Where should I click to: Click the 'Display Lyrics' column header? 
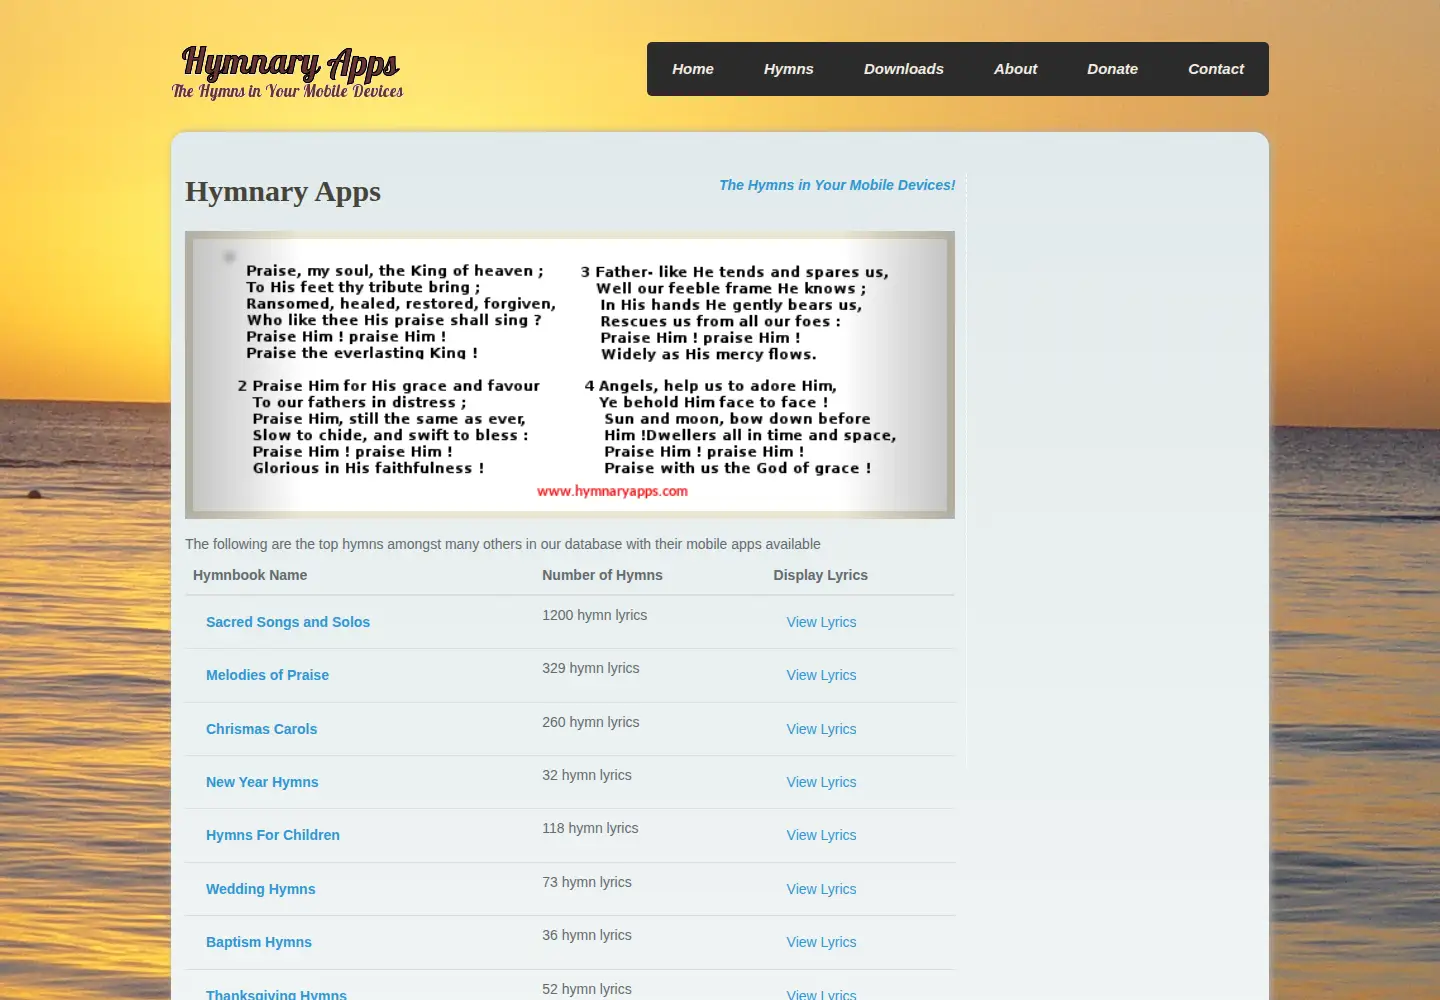(820, 575)
